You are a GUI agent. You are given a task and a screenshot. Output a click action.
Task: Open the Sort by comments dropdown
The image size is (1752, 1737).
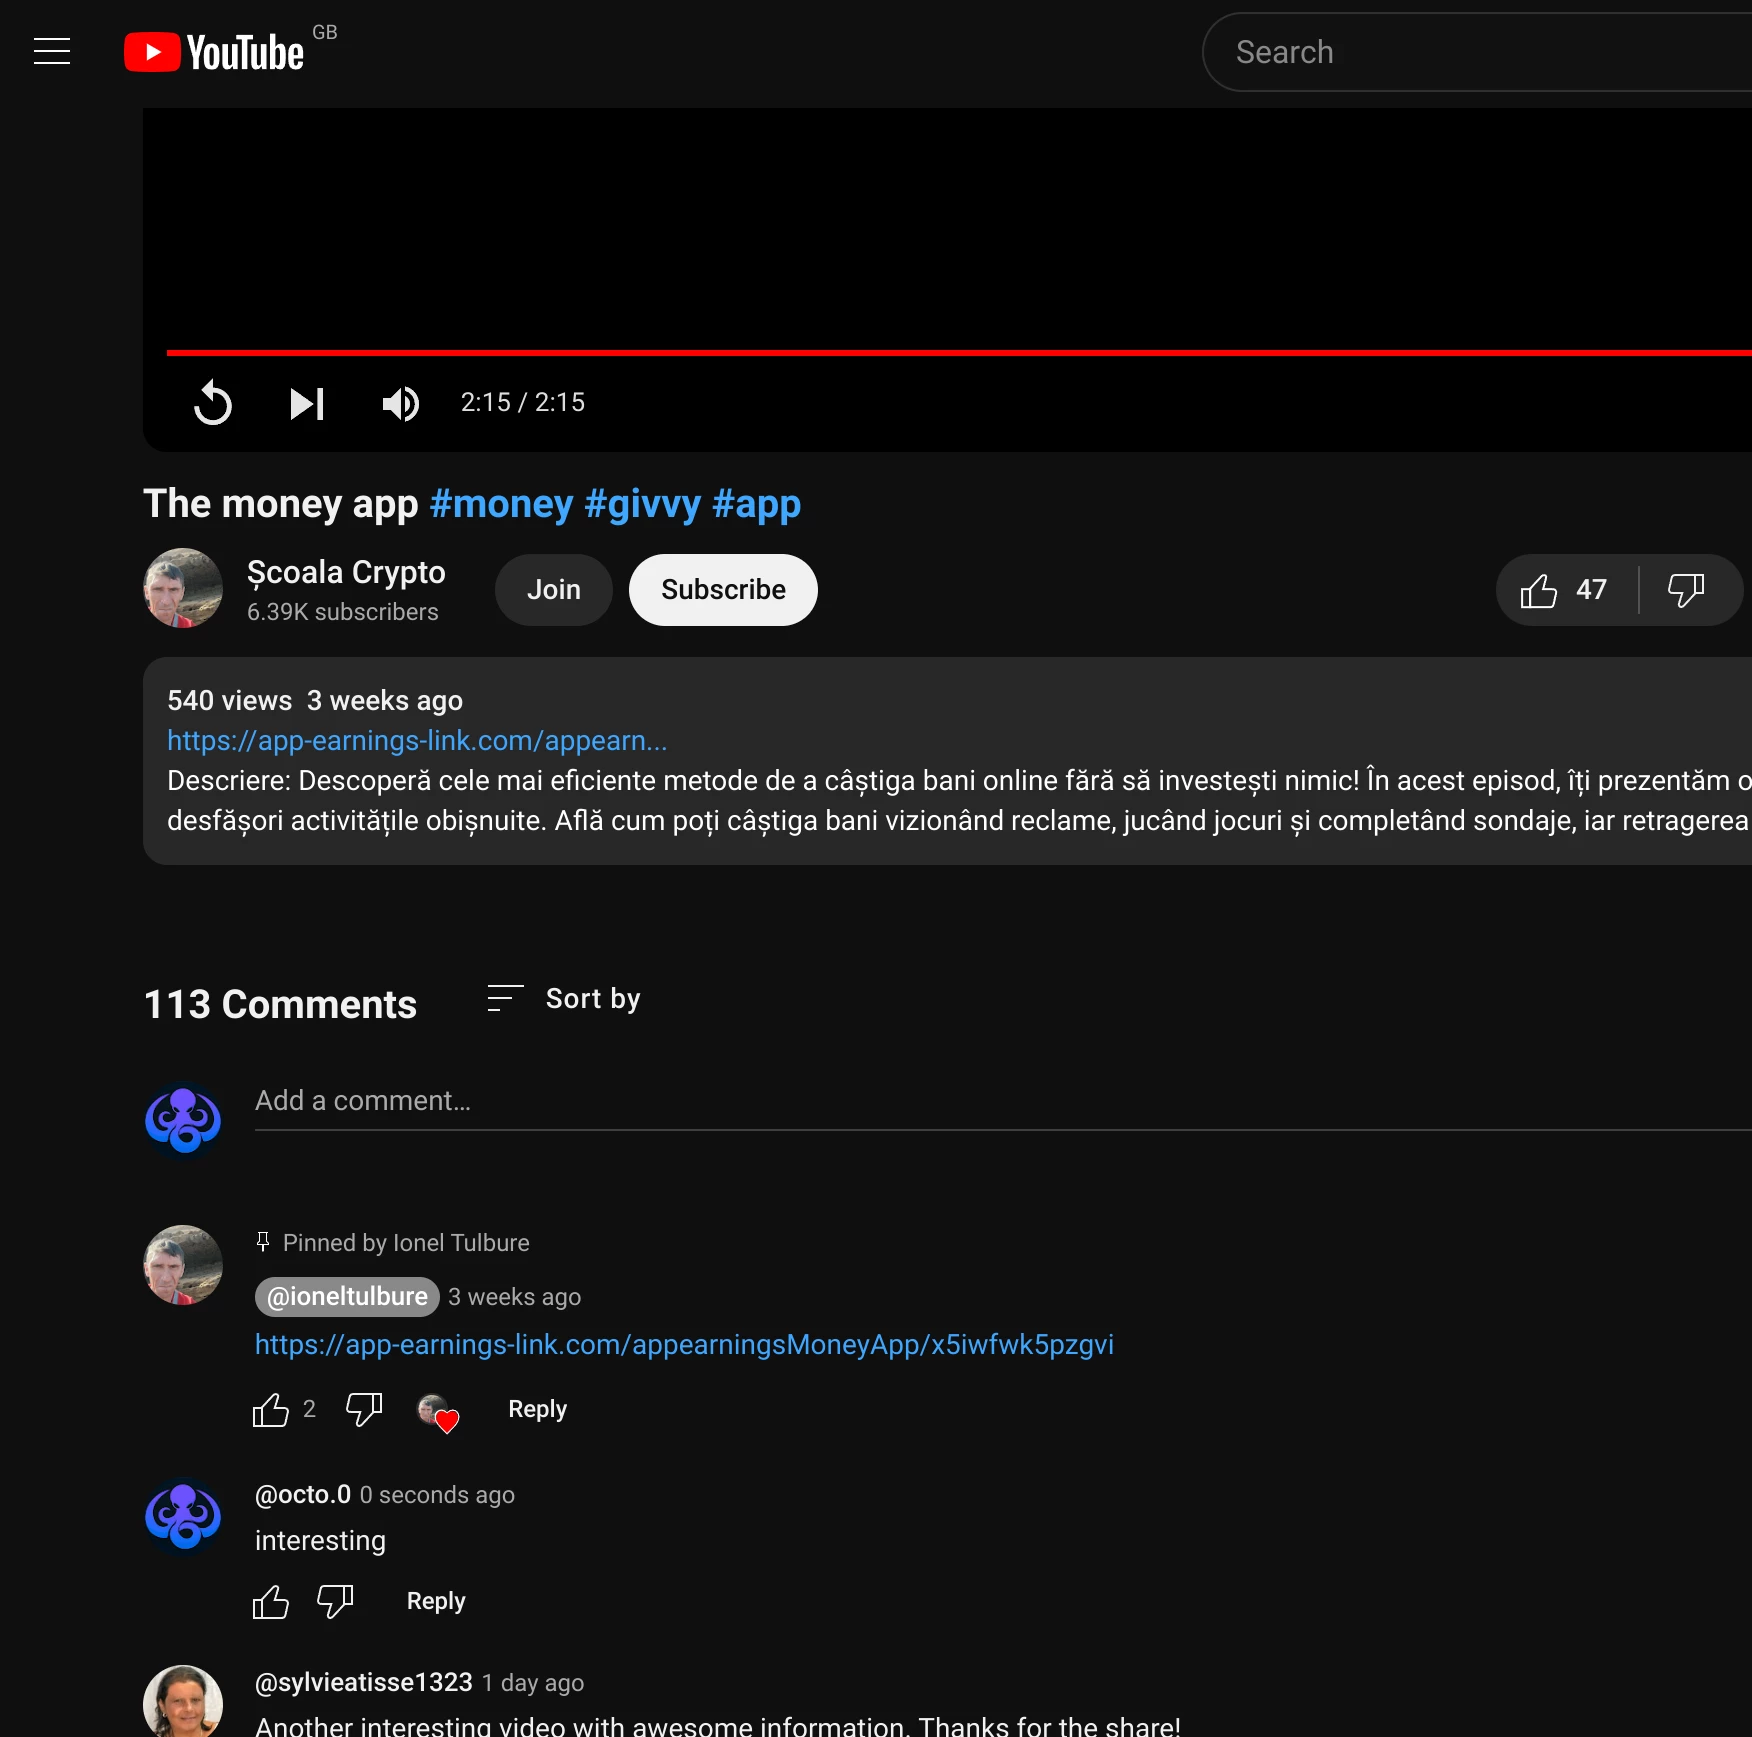[x=564, y=999]
